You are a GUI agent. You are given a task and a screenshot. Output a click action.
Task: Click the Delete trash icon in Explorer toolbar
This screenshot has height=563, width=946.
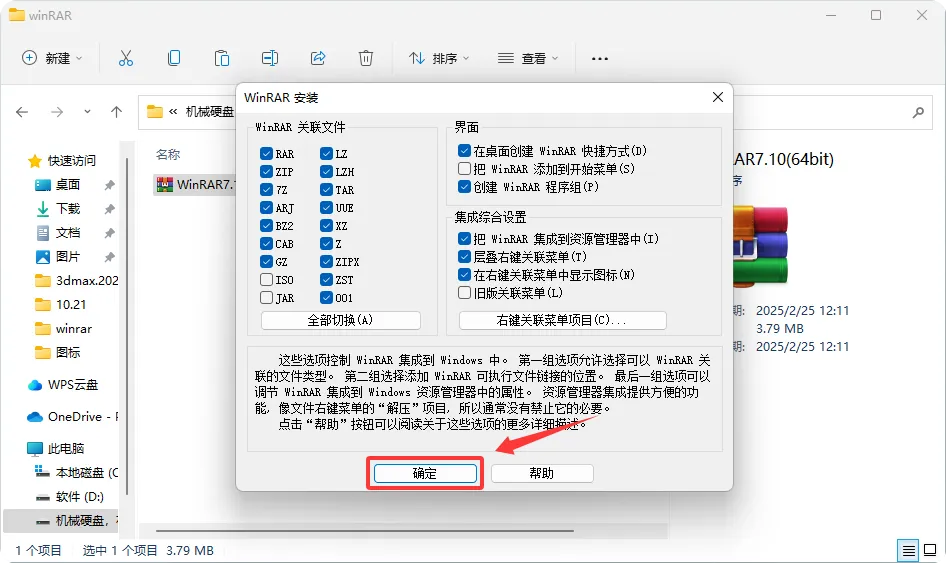point(366,58)
